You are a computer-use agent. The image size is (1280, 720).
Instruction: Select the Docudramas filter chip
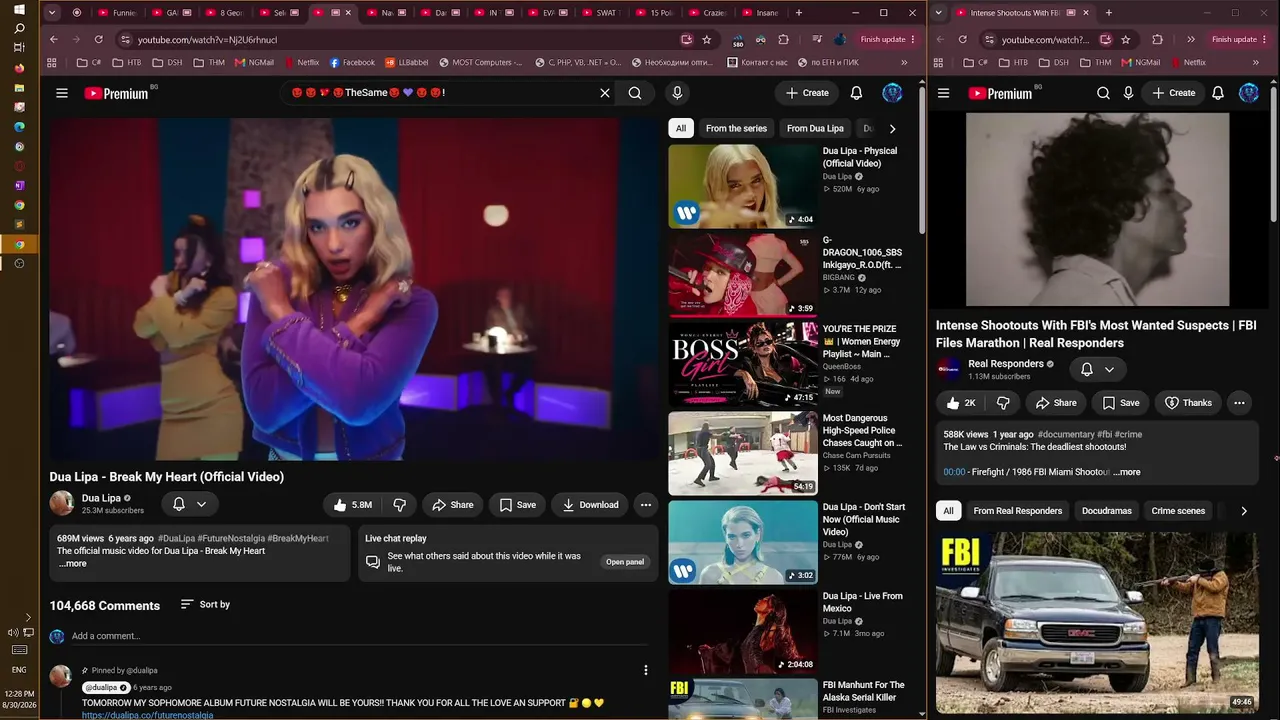point(1107,511)
